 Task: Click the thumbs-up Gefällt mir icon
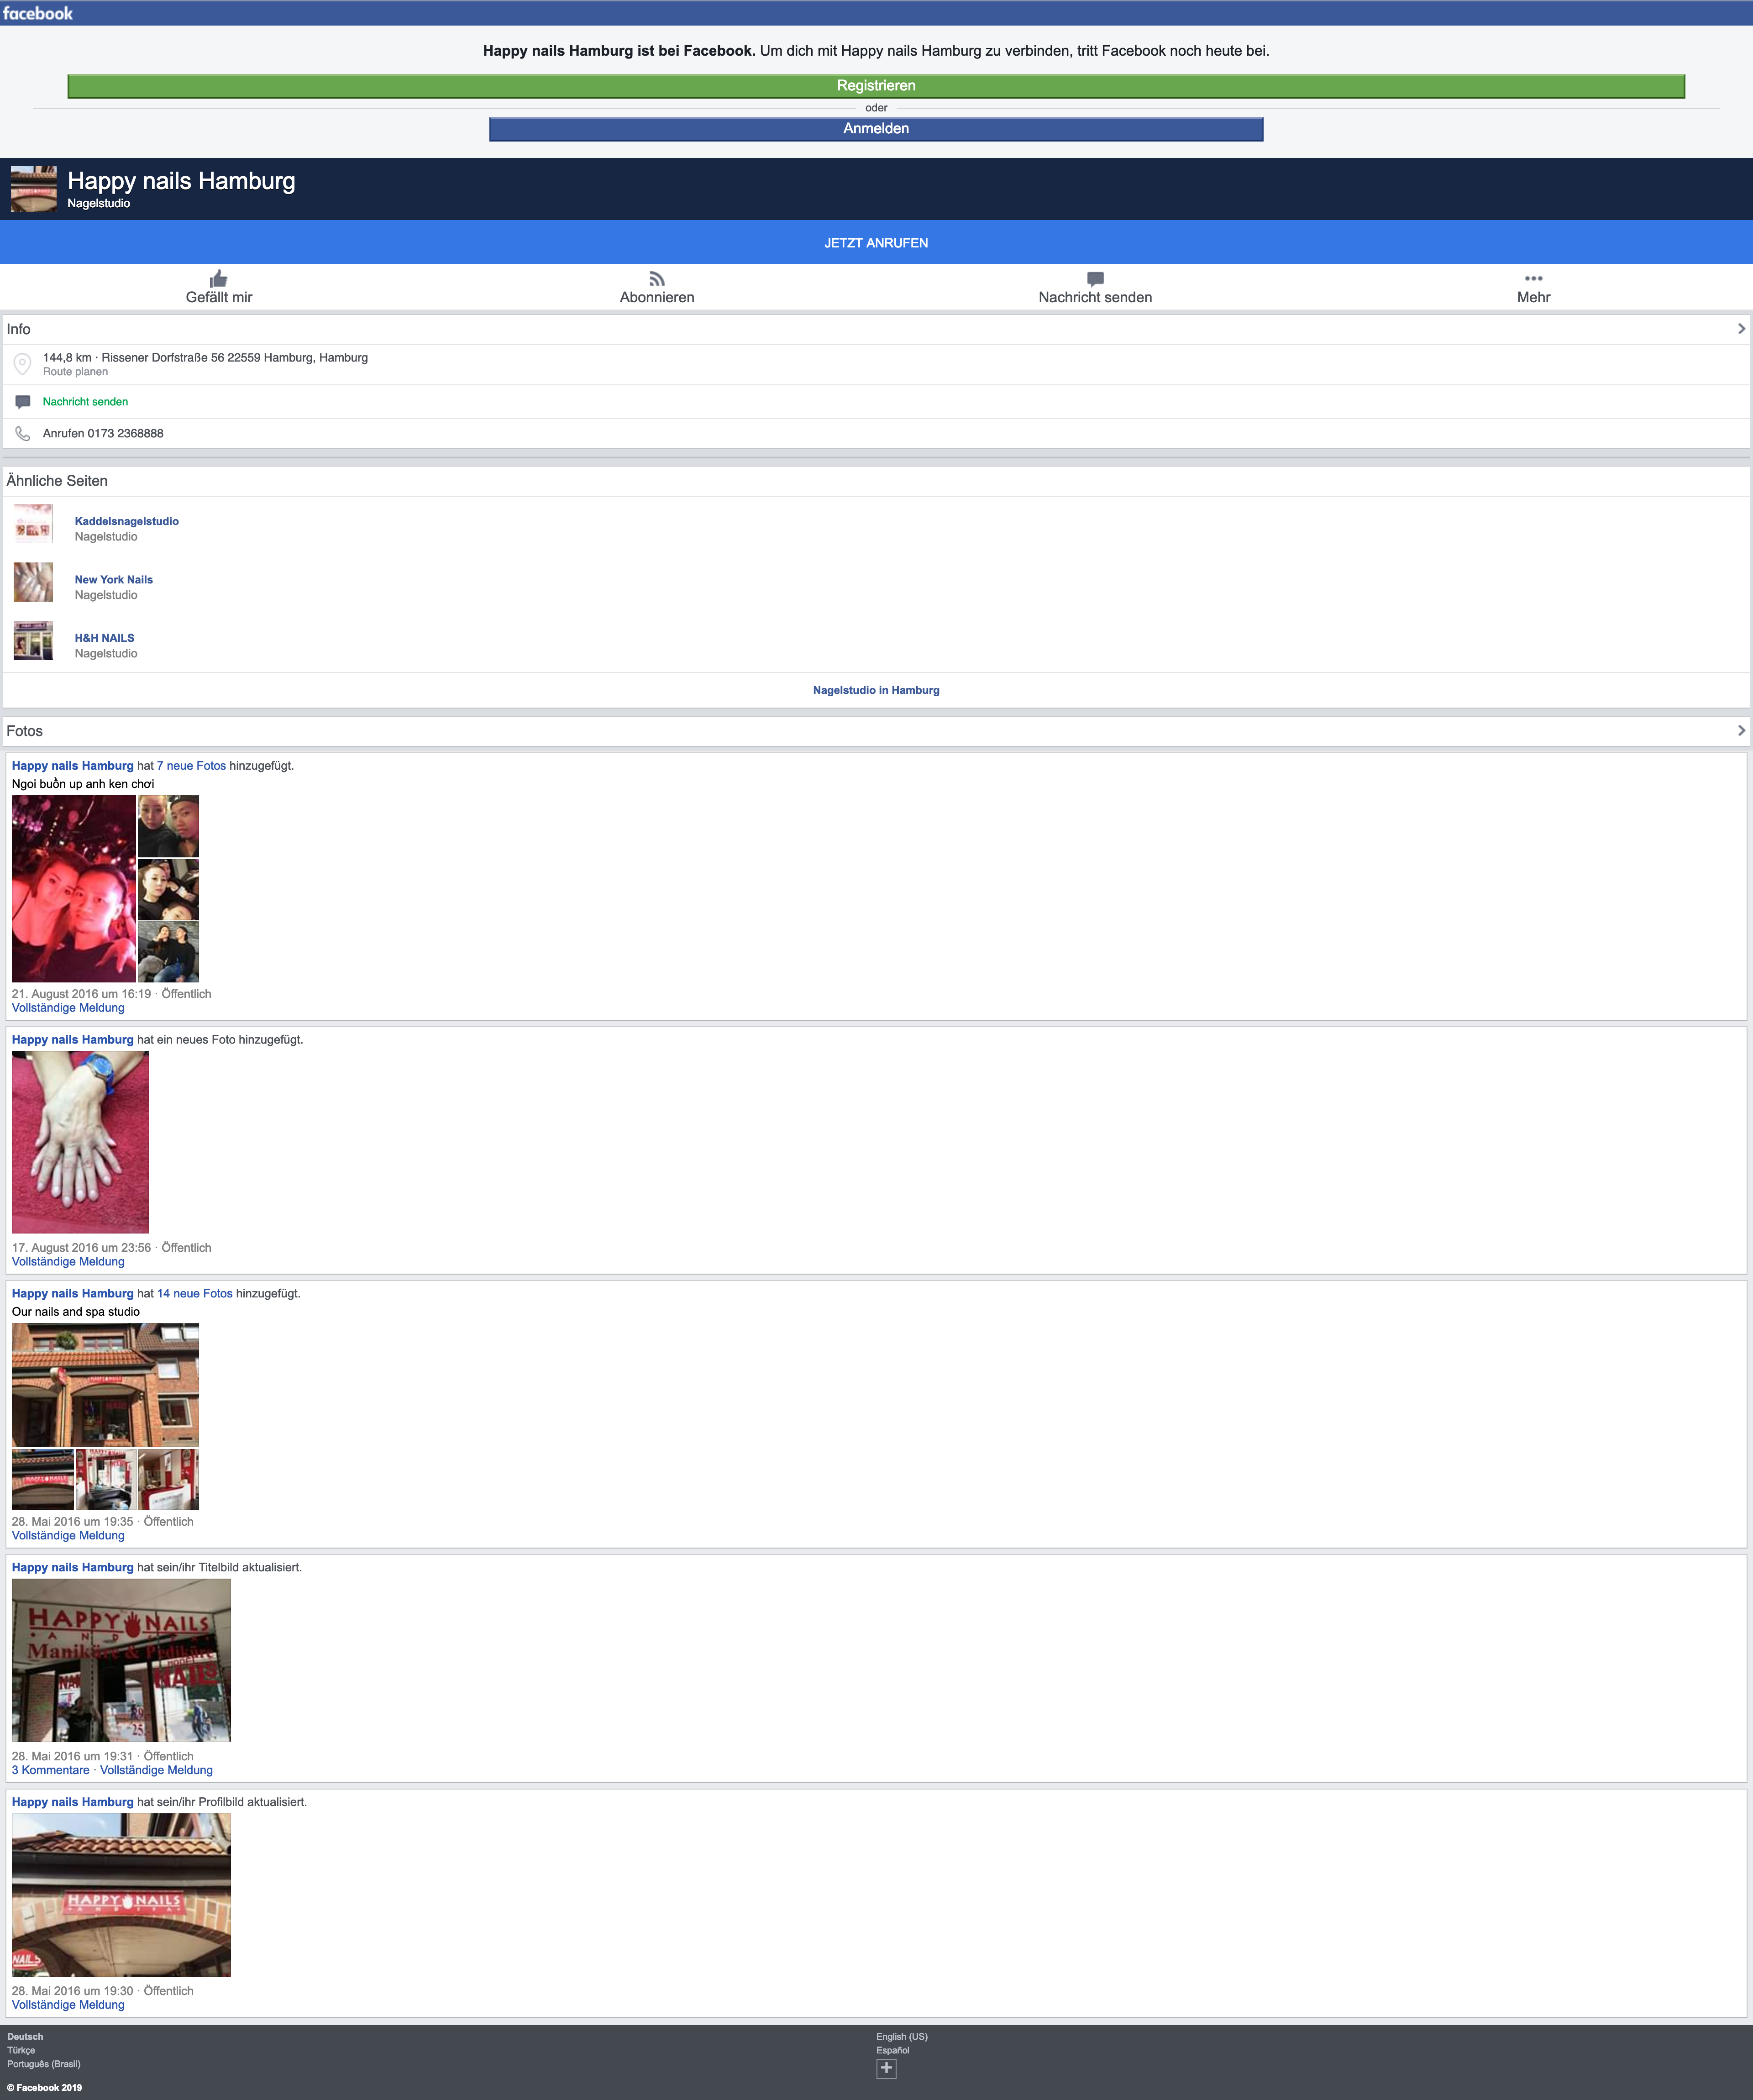[x=218, y=279]
